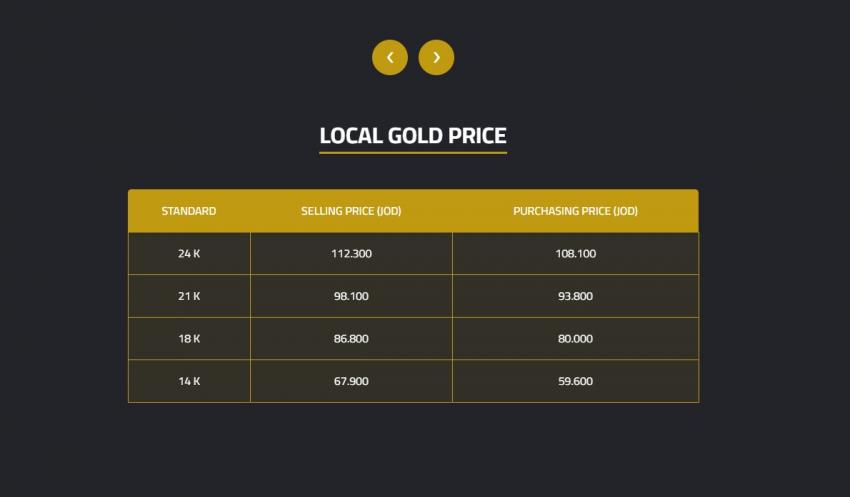The width and height of the screenshot is (850, 497).
Task: Click the 67.900 selling price value
Action: [351, 381]
